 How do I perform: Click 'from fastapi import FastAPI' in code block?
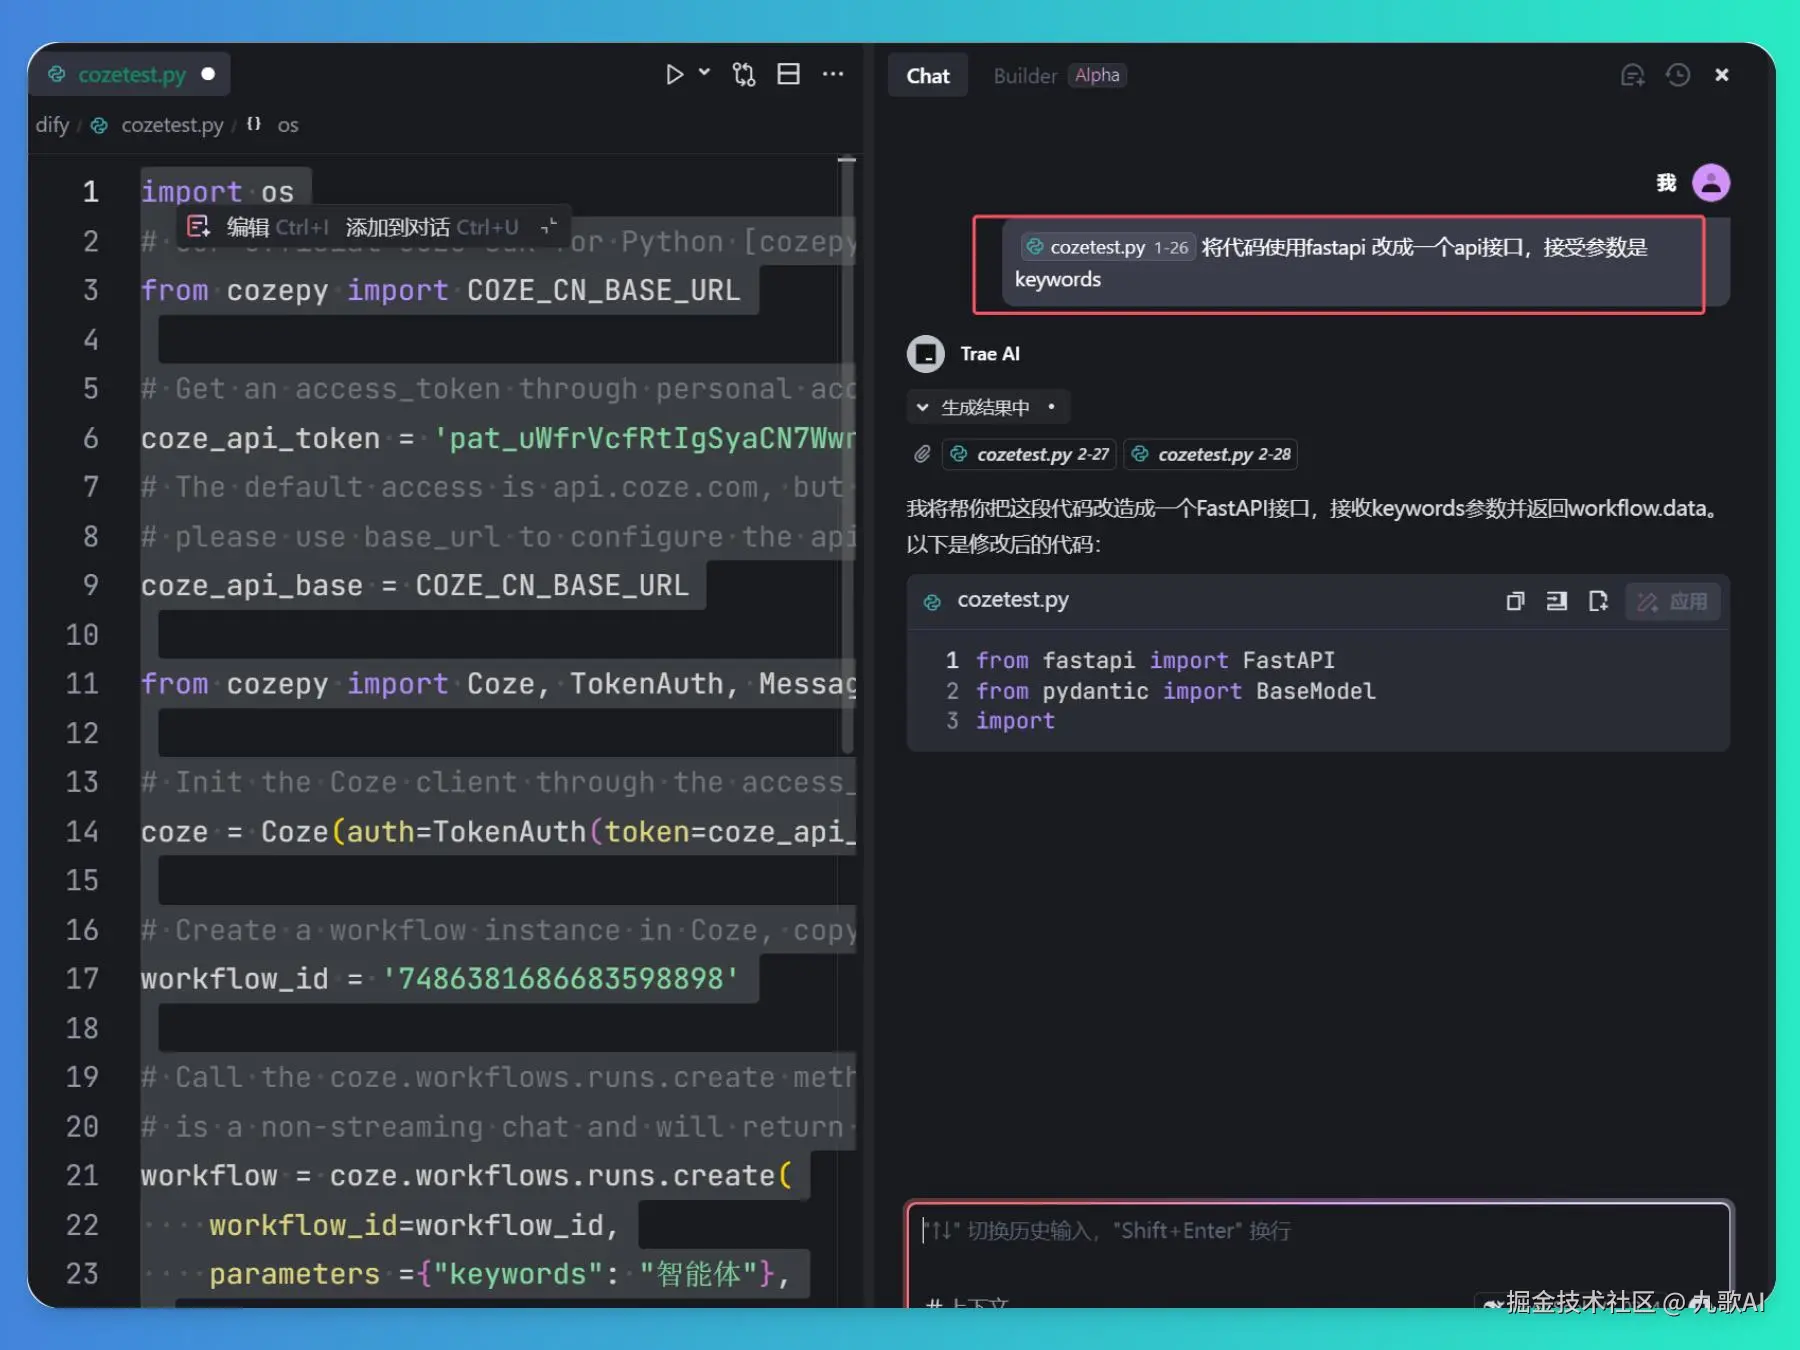click(1155, 660)
